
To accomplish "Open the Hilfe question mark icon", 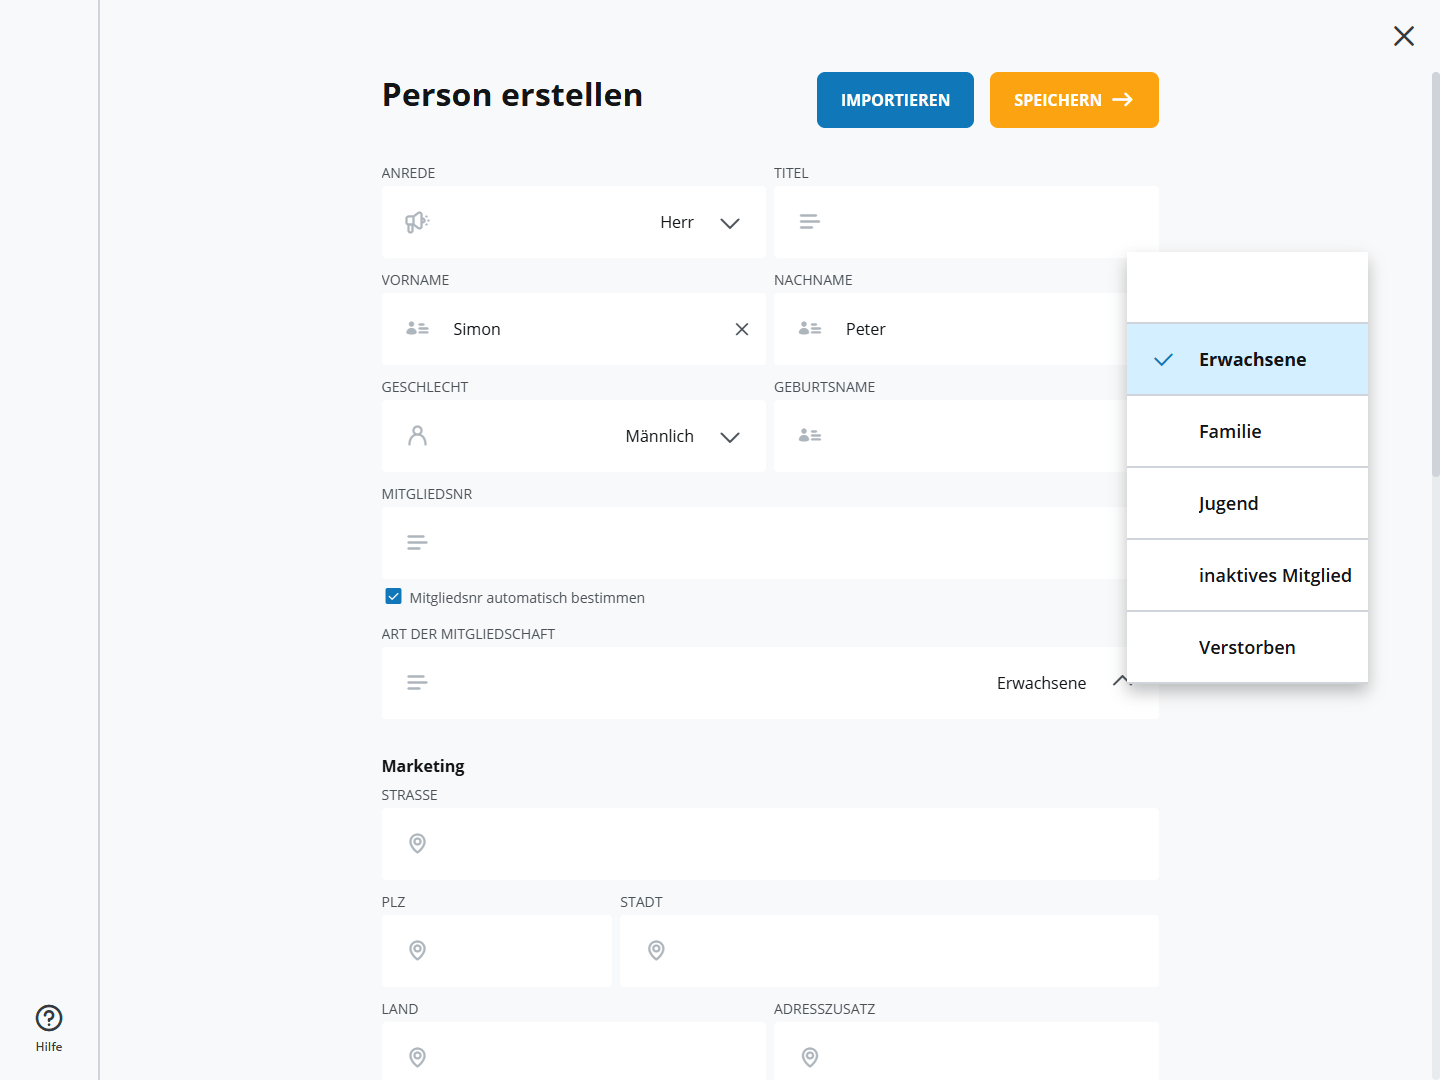I will [x=49, y=1018].
